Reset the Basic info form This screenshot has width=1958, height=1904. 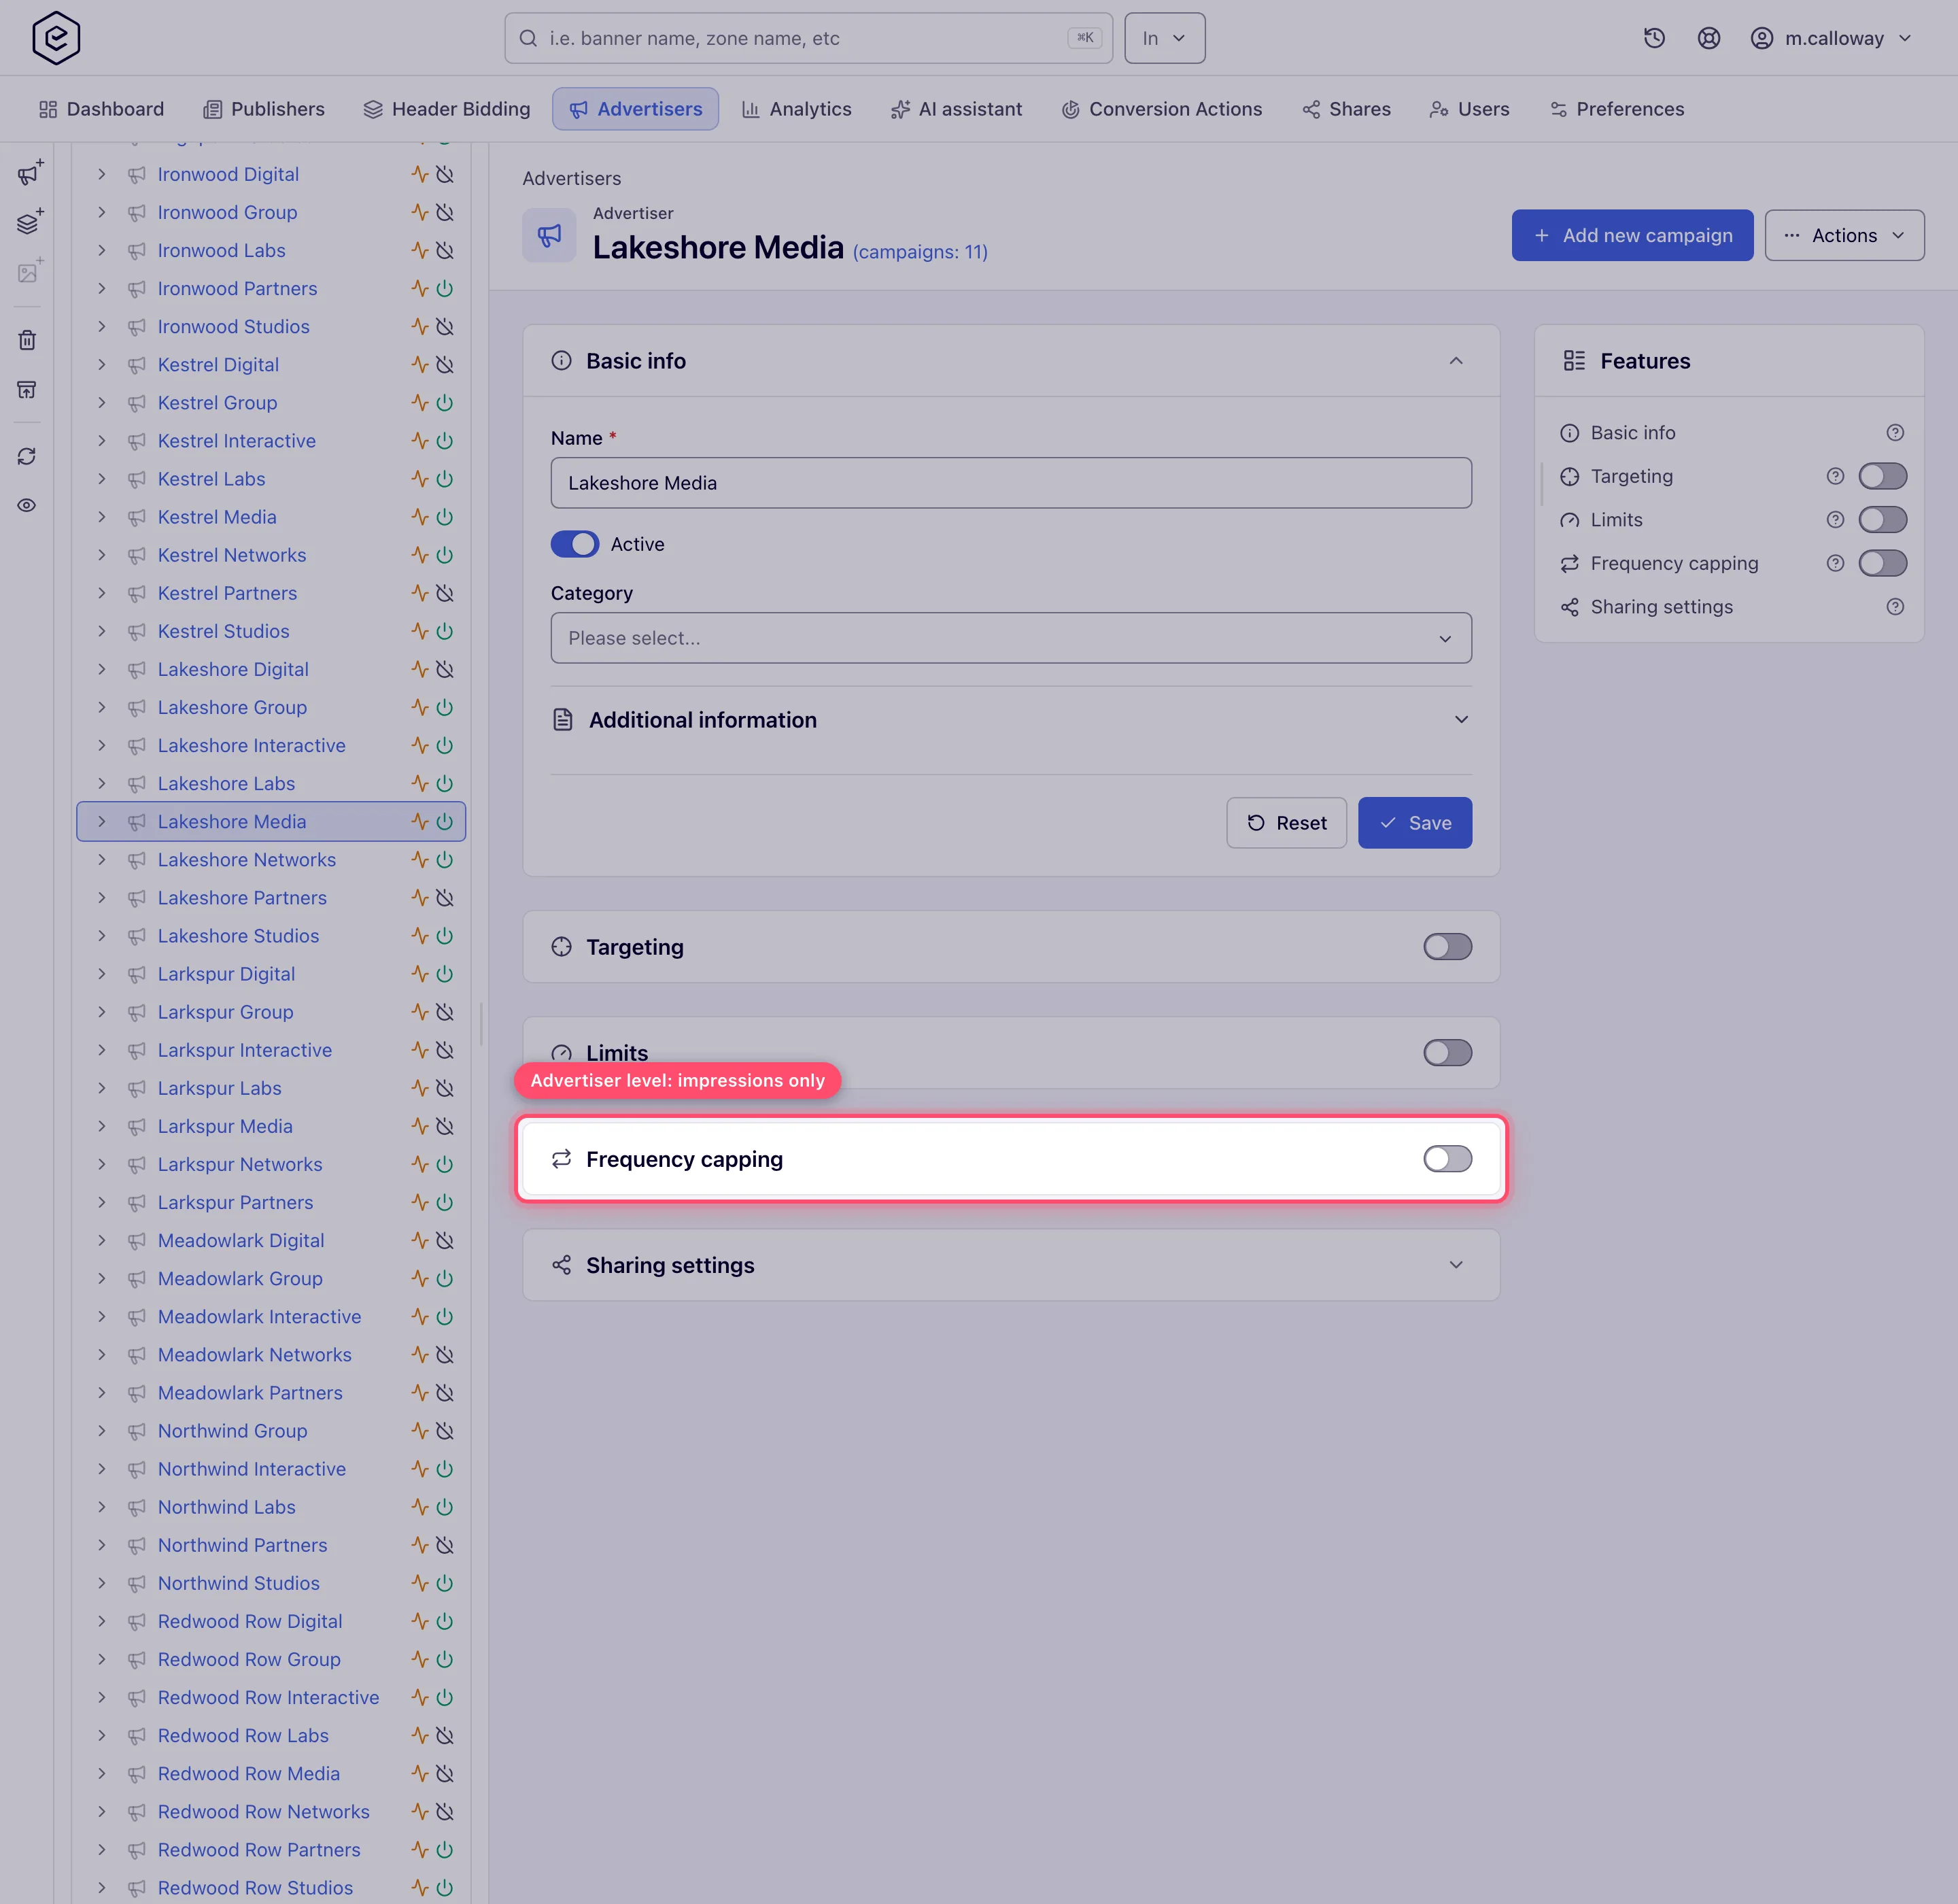click(1286, 823)
